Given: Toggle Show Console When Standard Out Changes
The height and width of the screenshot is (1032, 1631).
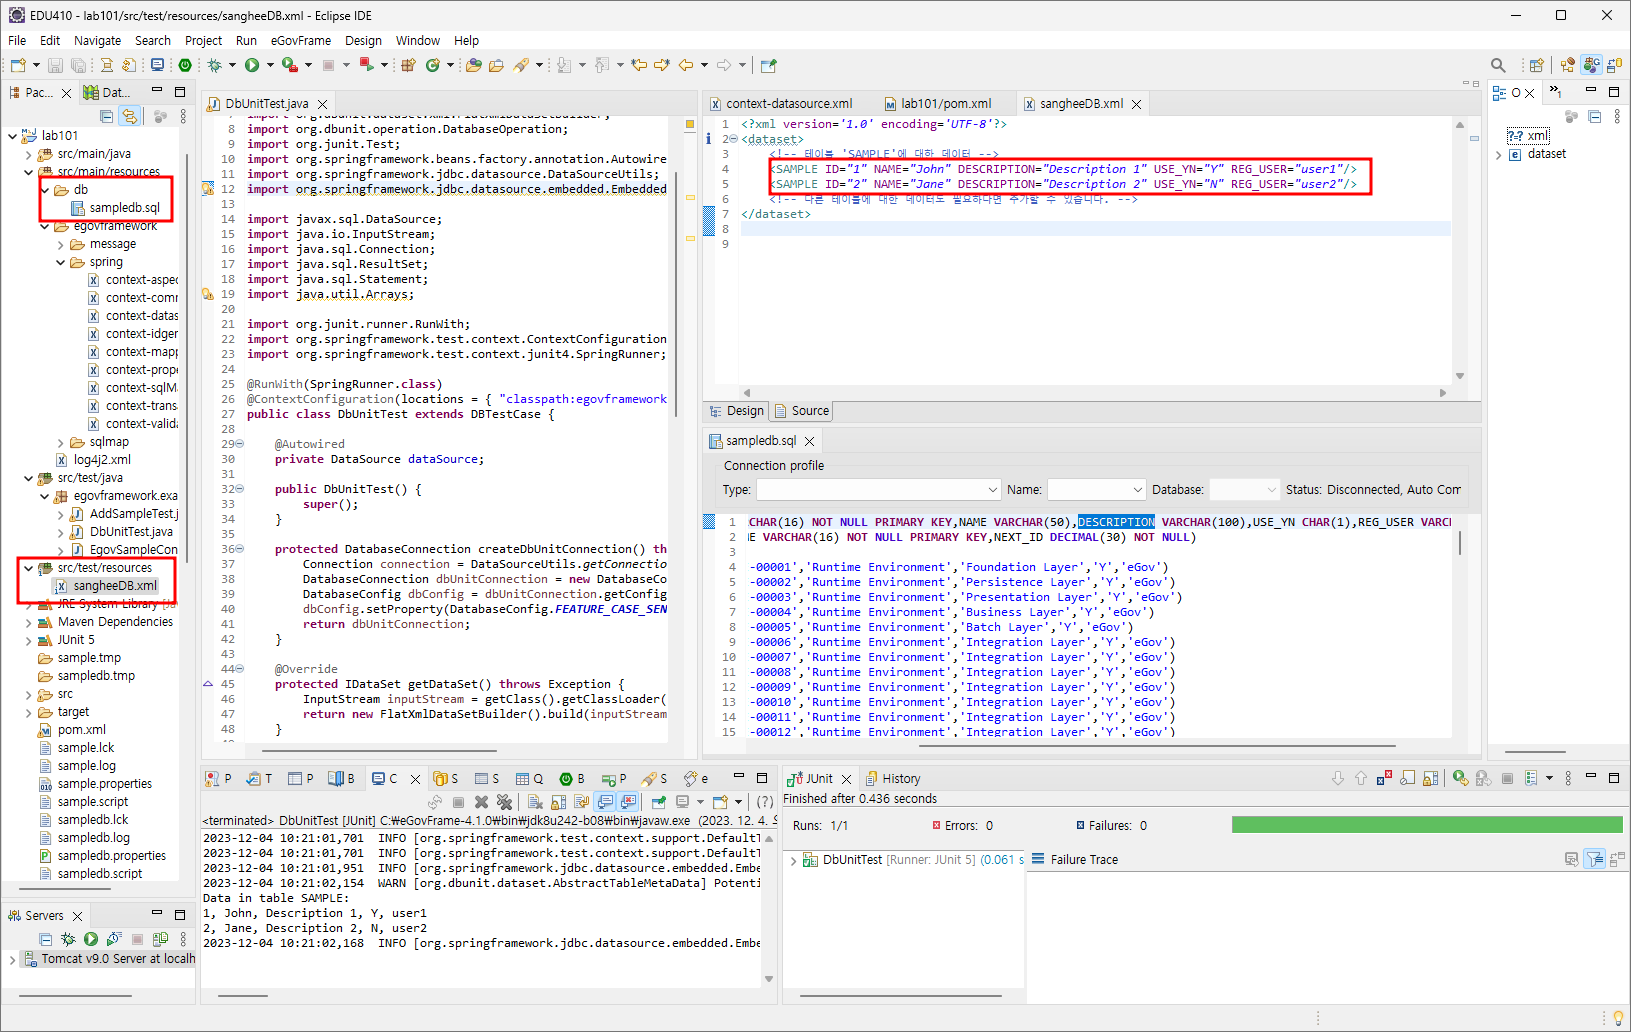Looking at the screenshot, I should point(605,802).
